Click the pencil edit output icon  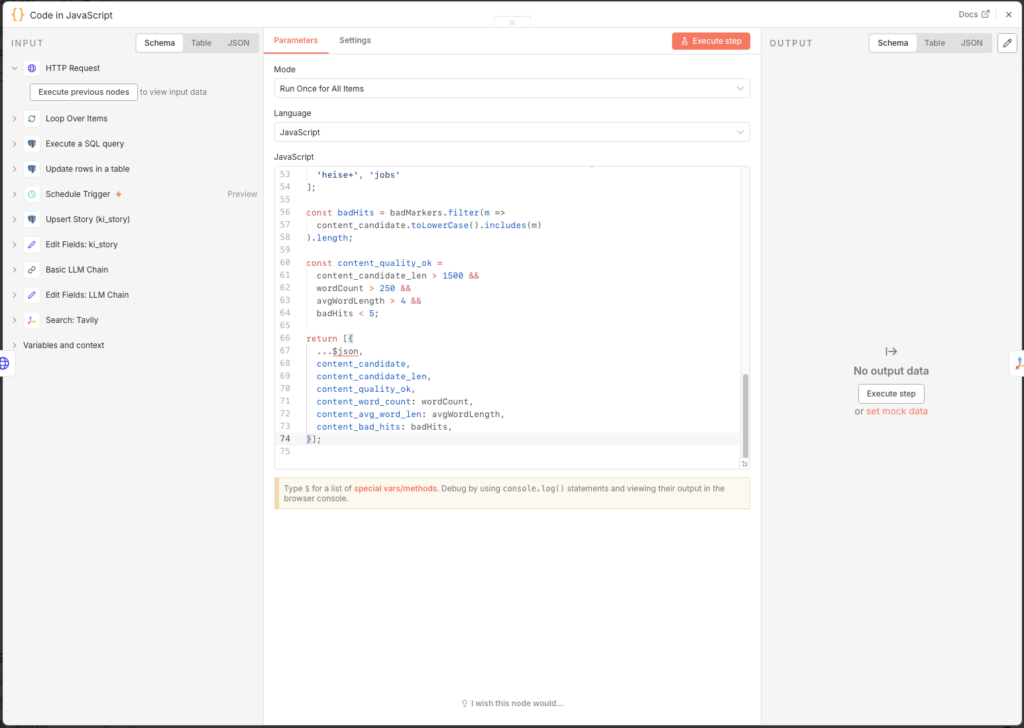(1007, 43)
